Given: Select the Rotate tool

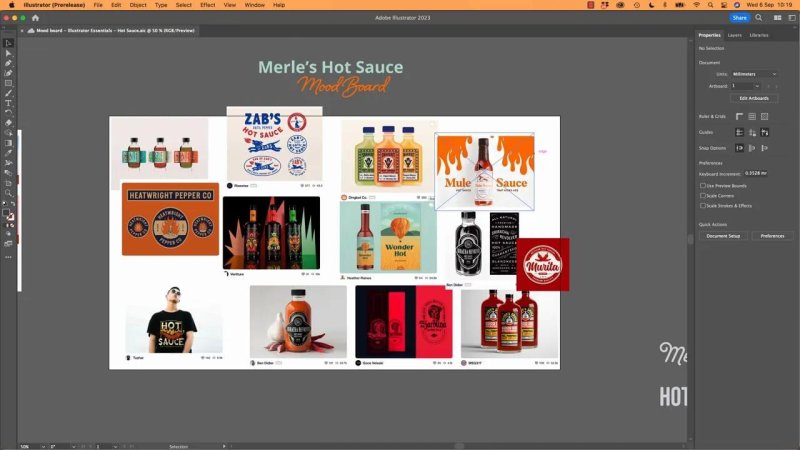Looking at the screenshot, I should pos(8,113).
